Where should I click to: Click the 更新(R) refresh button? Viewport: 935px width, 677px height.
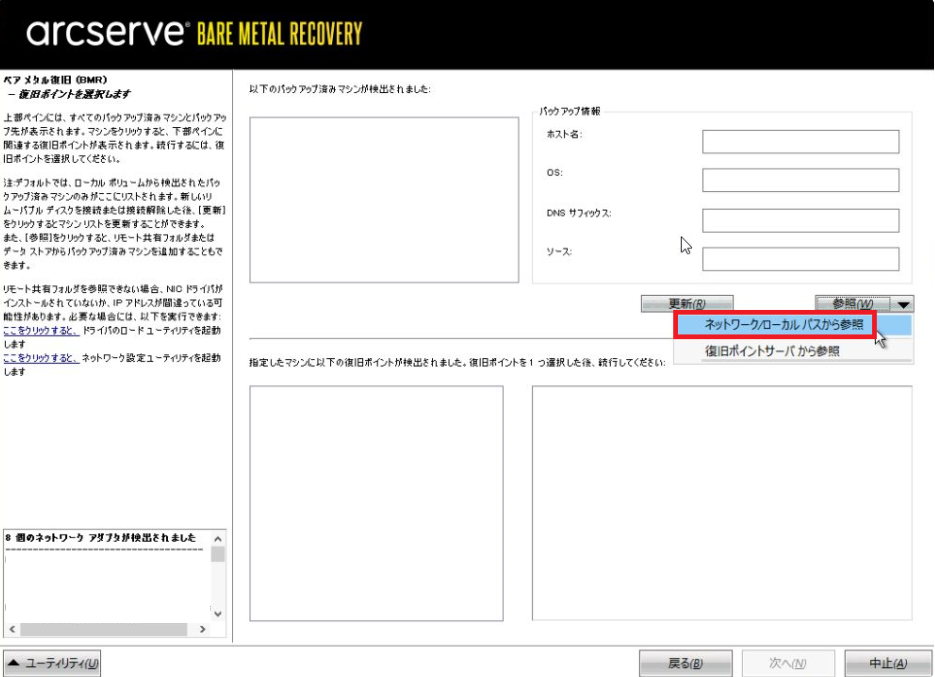click(687, 304)
